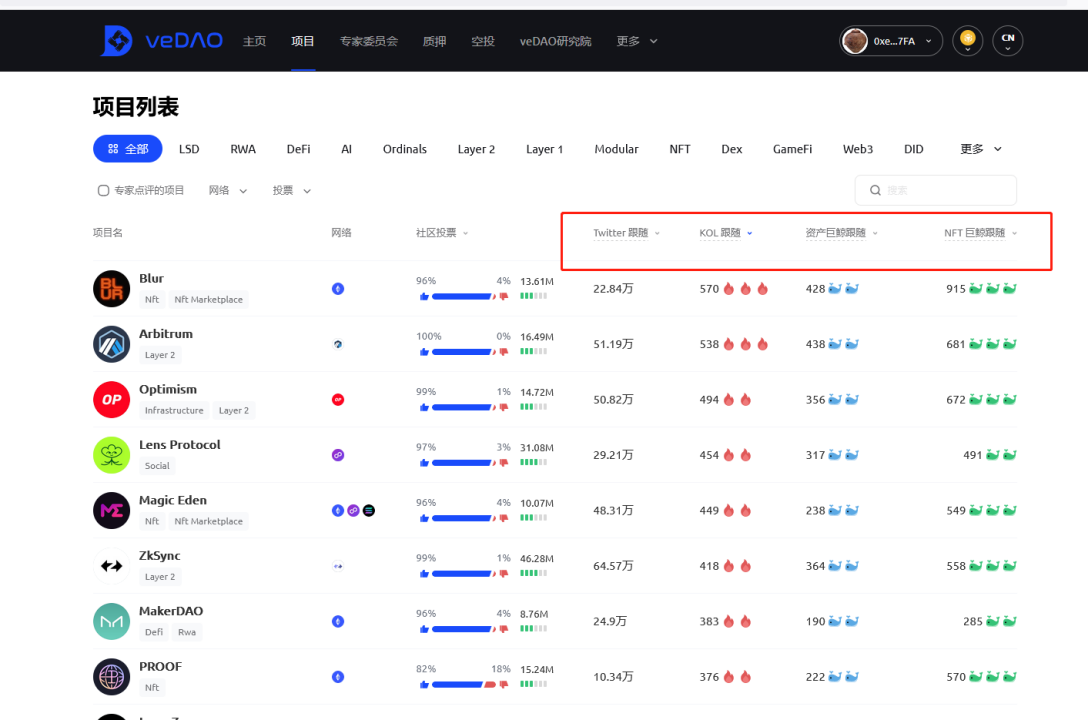Image resolution: width=1088 pixels, height=720 pixels.
Task: Sort by NFT 巨鲸跟随 column
Action: (x=980, y=233)
